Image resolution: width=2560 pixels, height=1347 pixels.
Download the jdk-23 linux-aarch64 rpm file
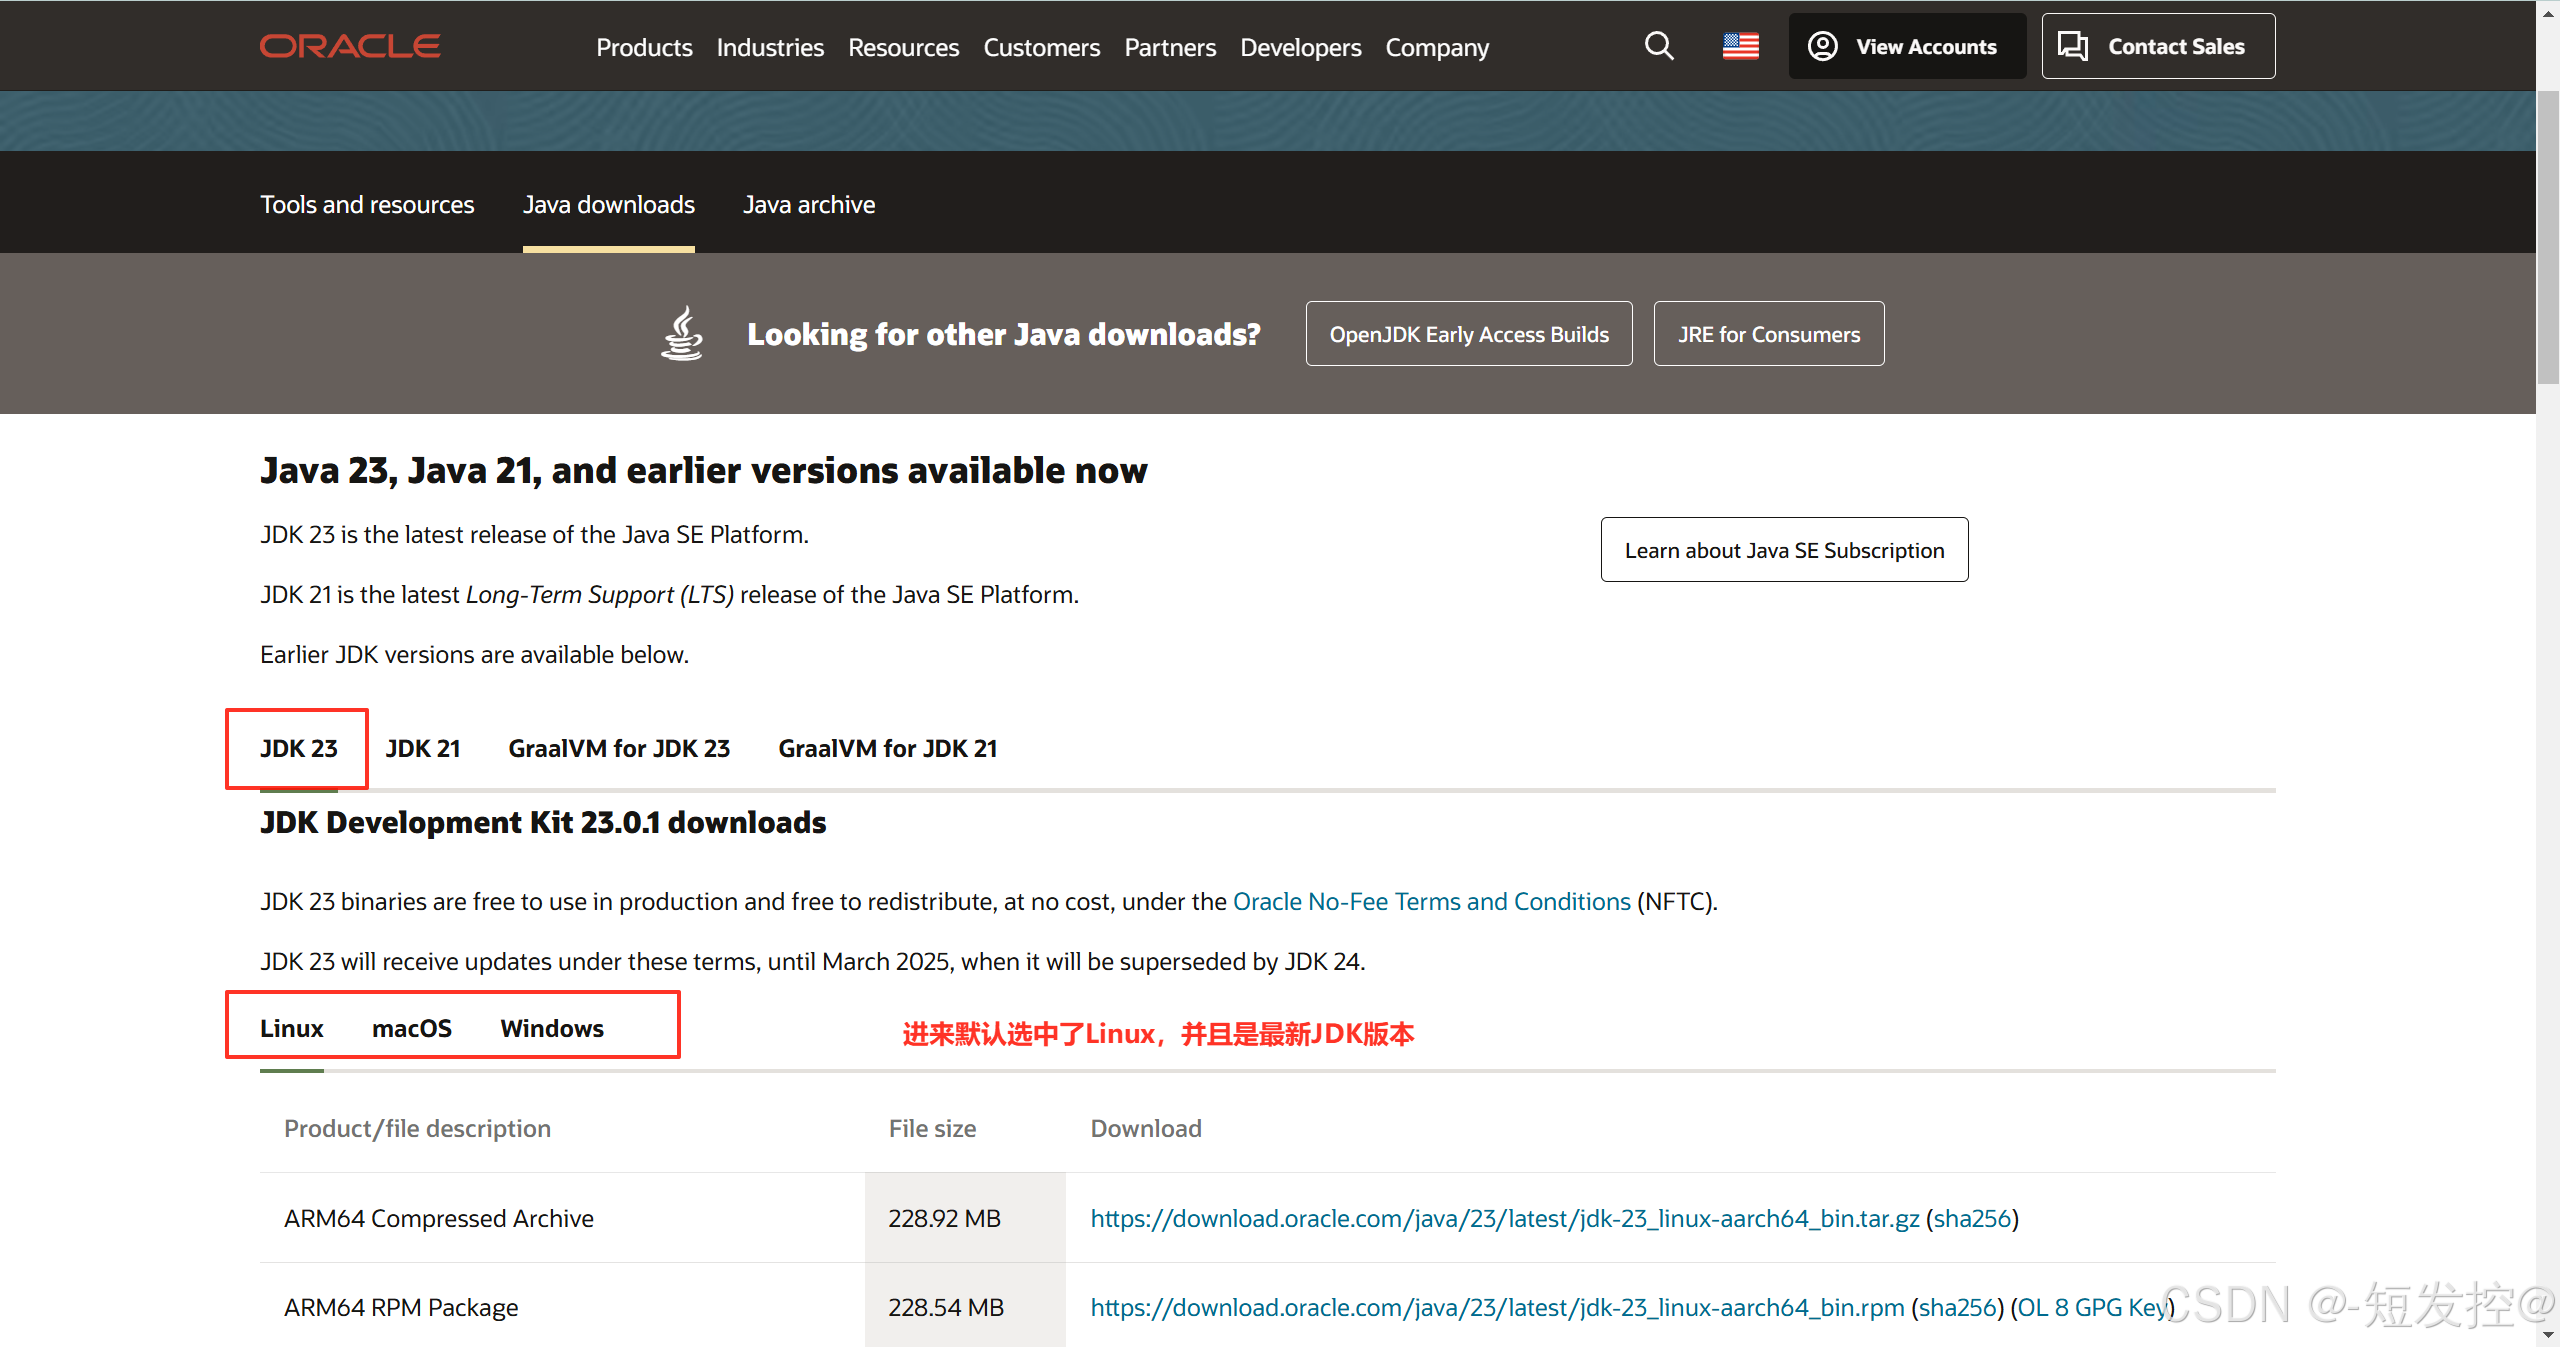[1497, 1307]
